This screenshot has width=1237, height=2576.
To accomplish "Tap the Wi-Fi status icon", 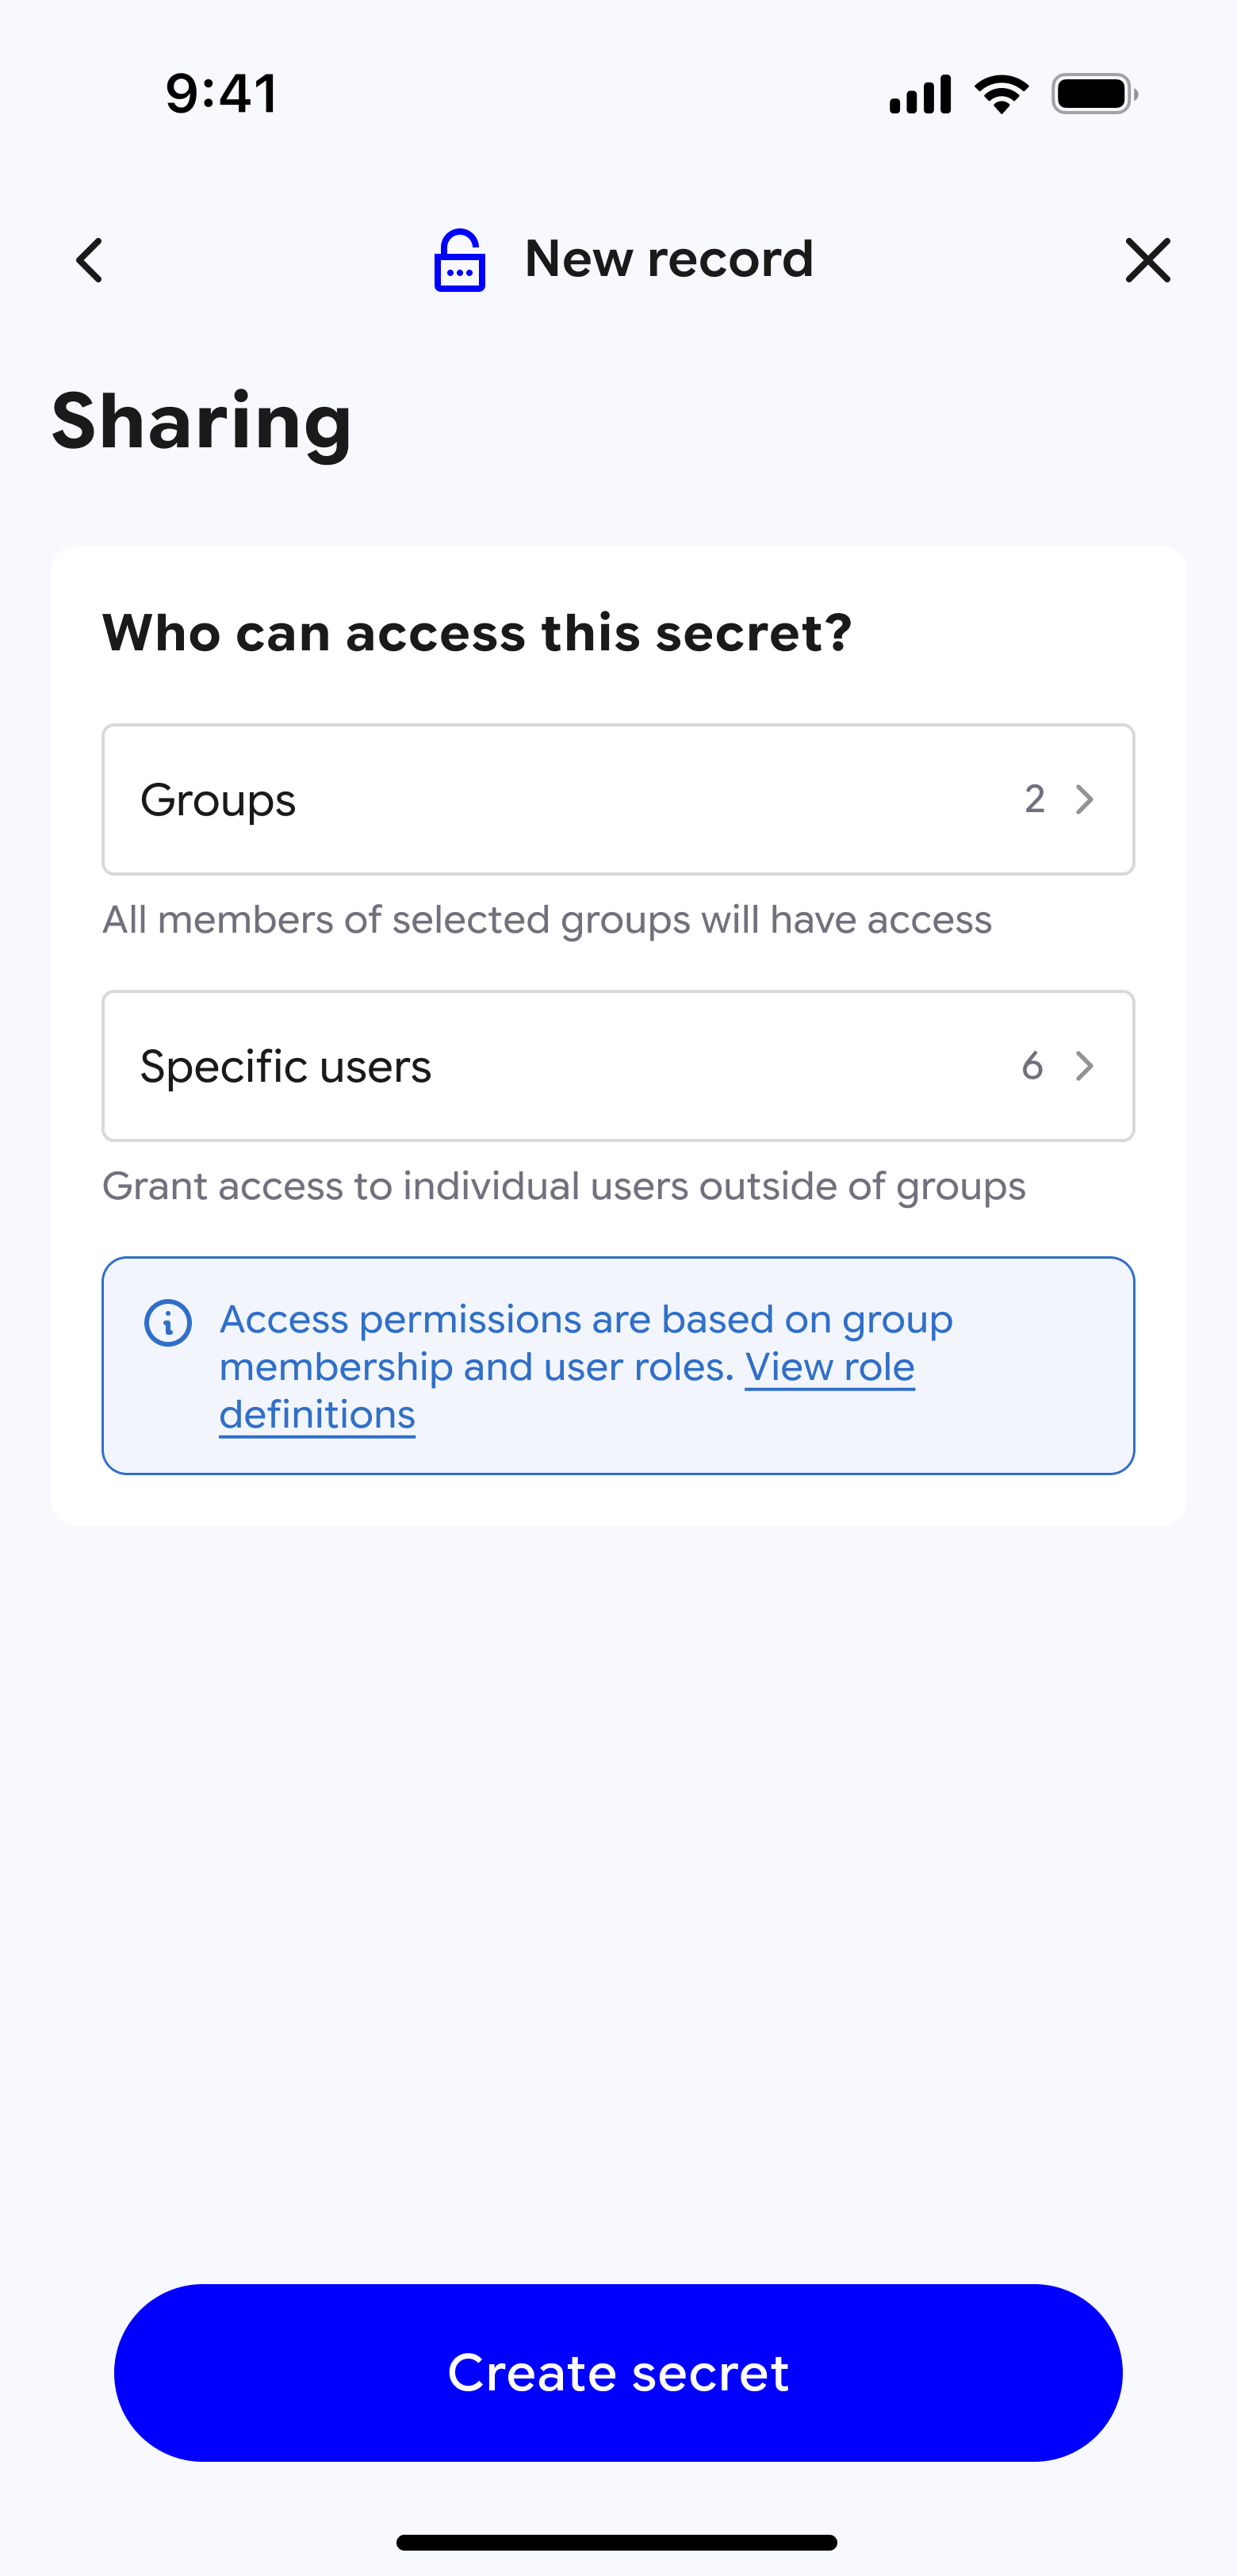I will coord(1001,94).
